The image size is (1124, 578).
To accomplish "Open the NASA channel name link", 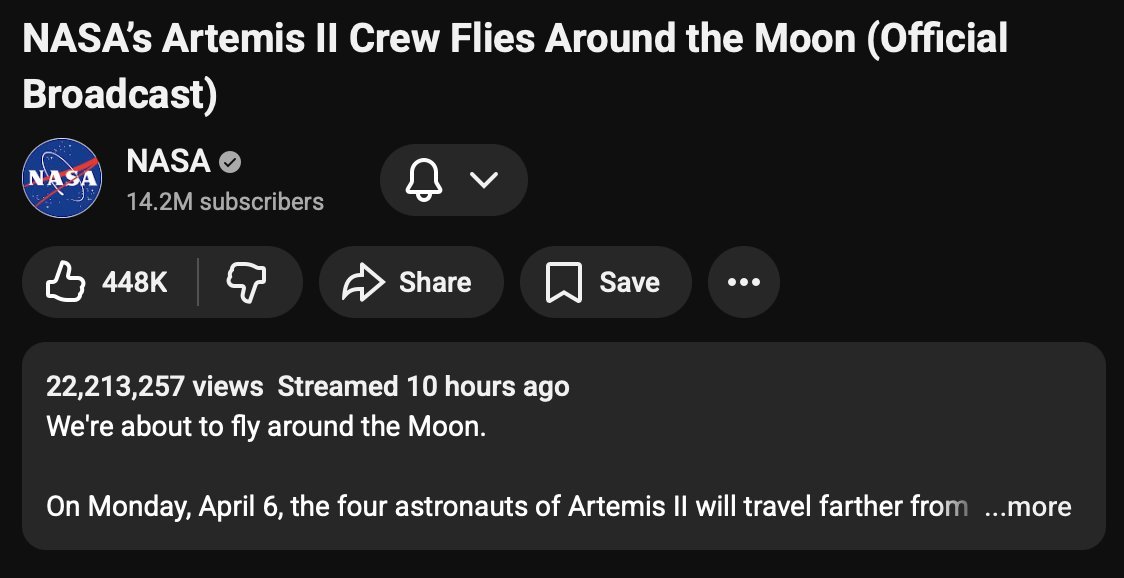I will click(x=168, y=161).
